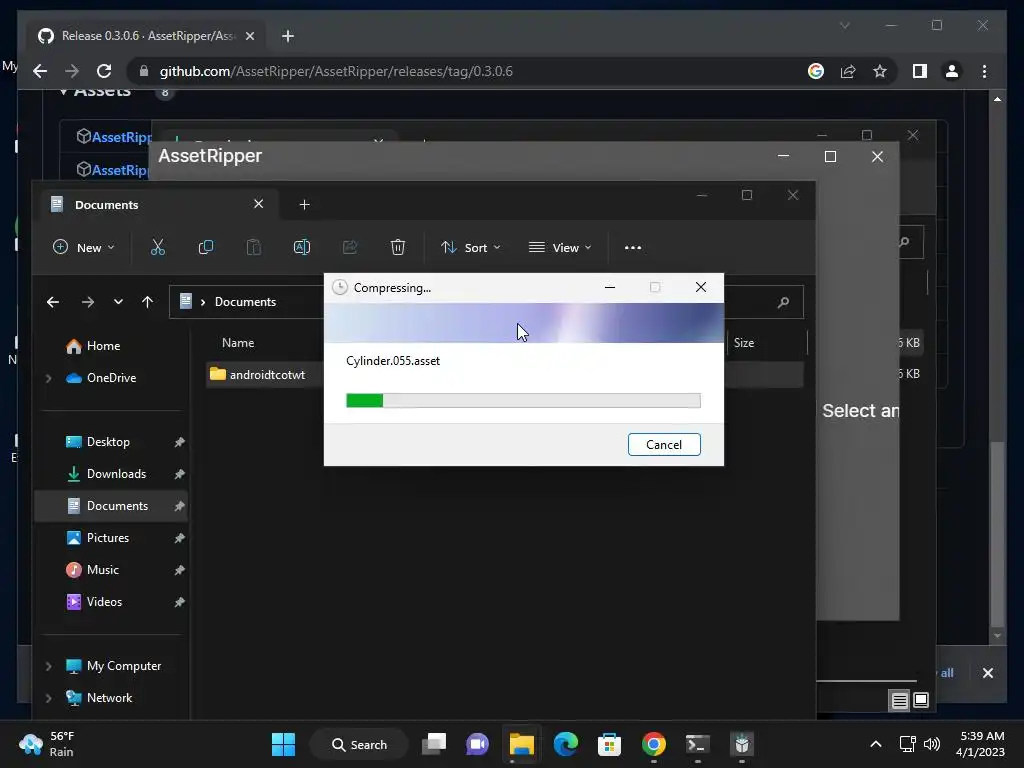Open the Windows Start menu
The width and height of the screenshot is (1024, 768).
point(283,744)
